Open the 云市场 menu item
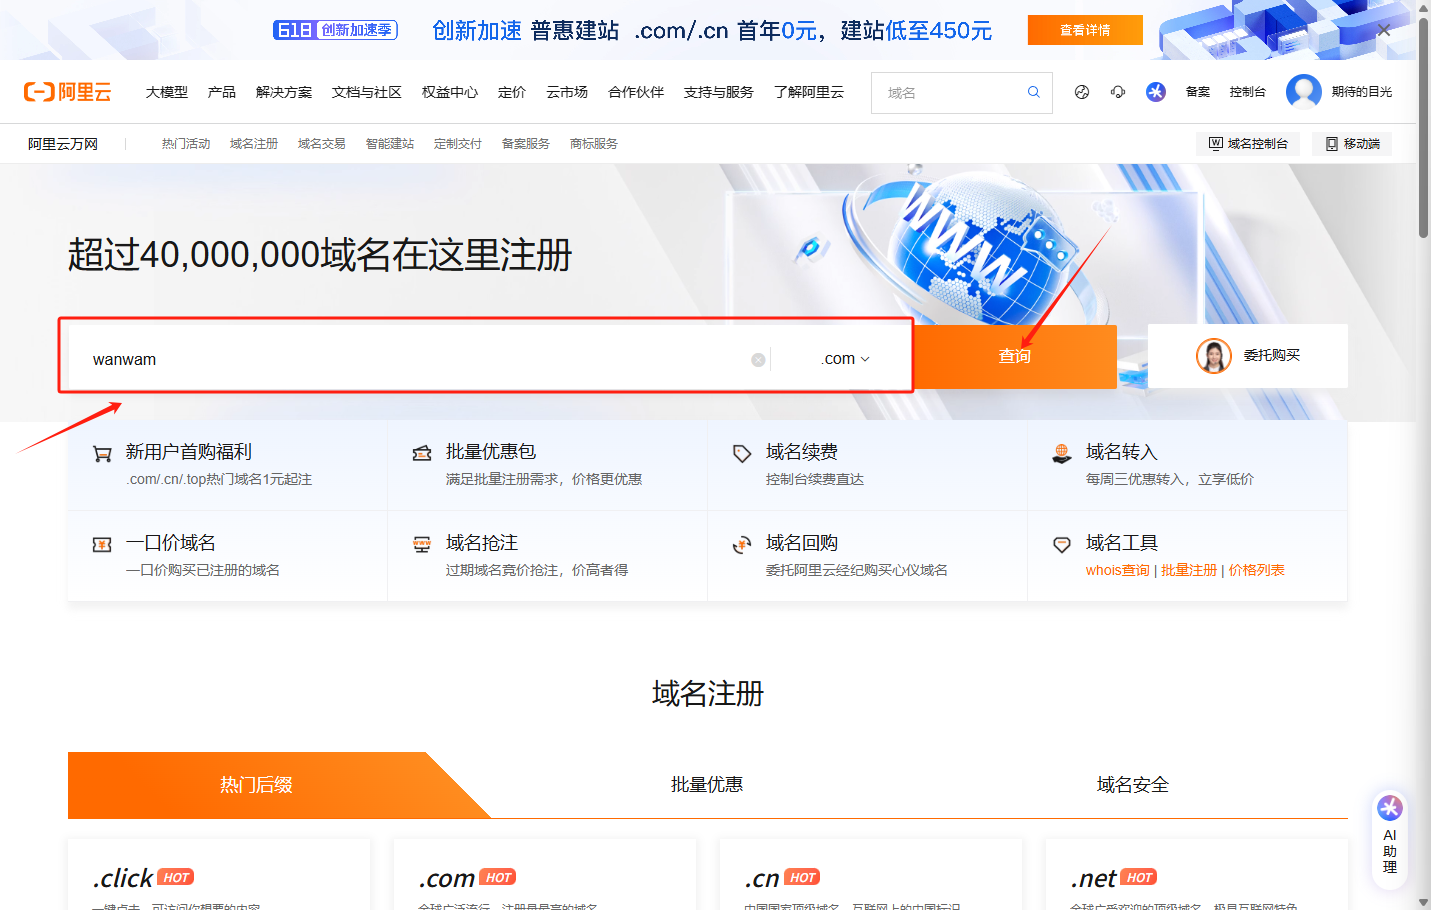The width and height of the screenshot is (1431, 910). pyautogui.click(x=567, y=92)
